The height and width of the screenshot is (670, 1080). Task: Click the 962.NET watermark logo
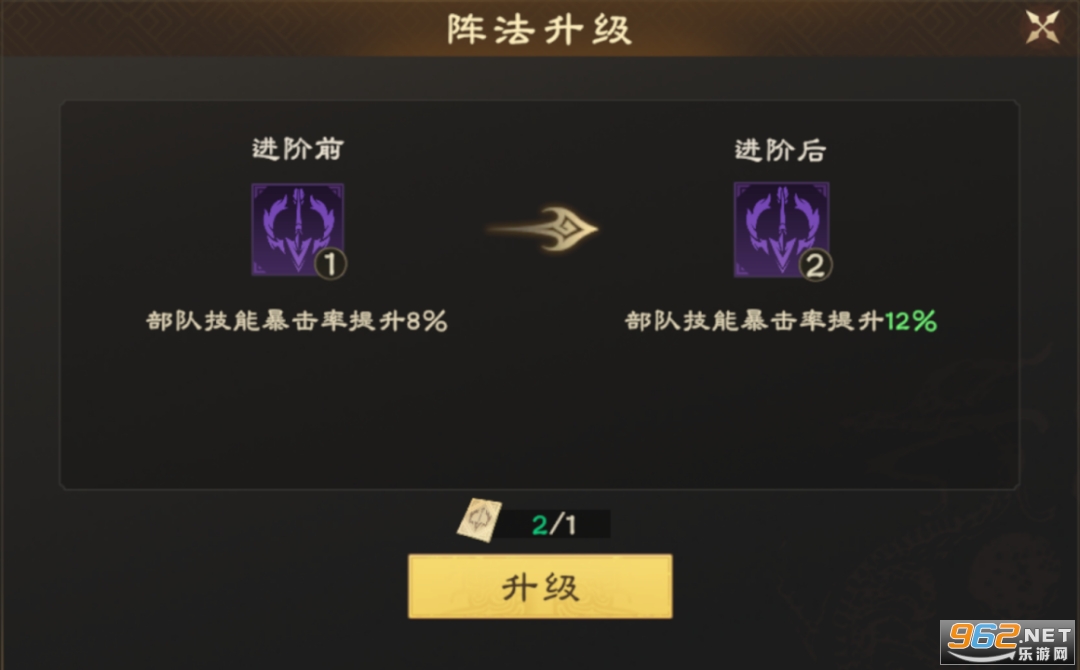[1010, 636]
